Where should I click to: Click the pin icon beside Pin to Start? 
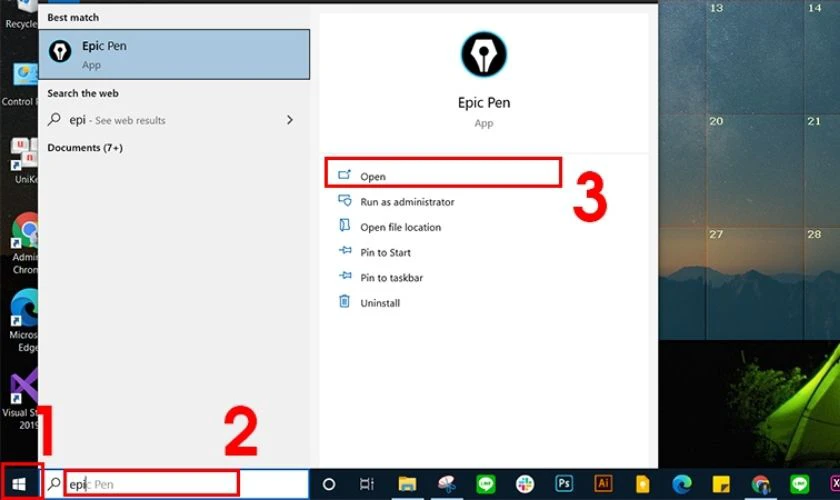coord(345,250)
